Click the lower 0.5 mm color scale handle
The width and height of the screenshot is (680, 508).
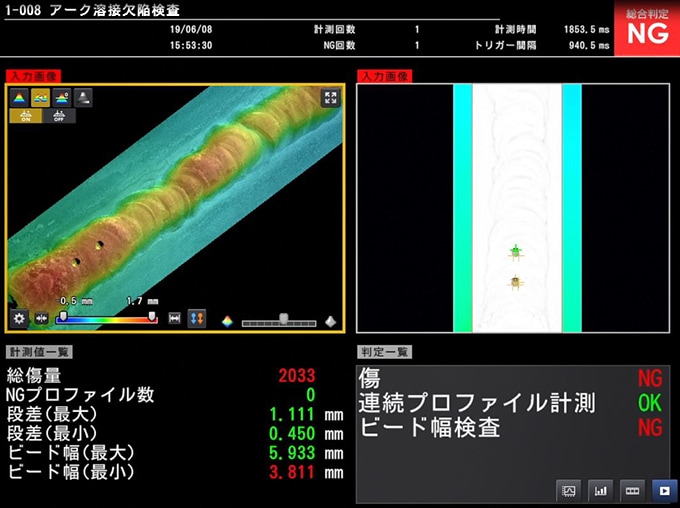click(x=62, y=316)
